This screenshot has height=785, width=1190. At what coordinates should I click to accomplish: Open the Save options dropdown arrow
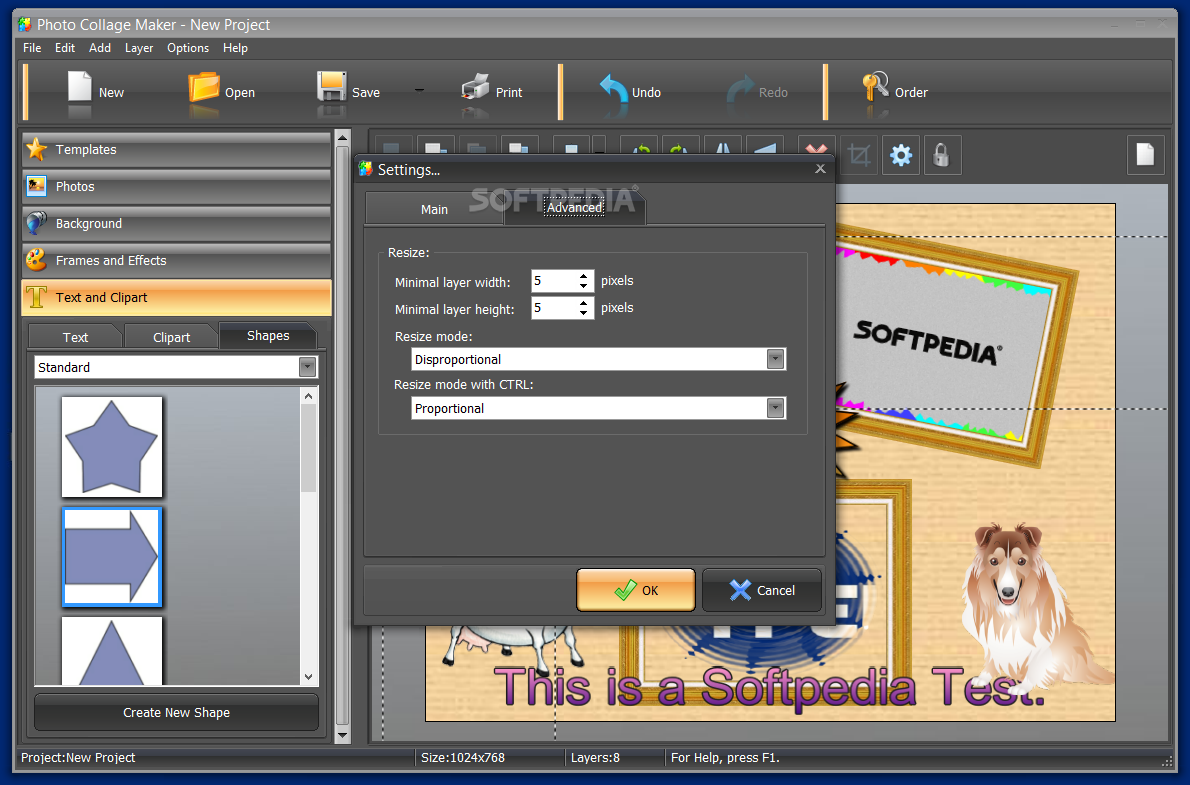[419, 90]
